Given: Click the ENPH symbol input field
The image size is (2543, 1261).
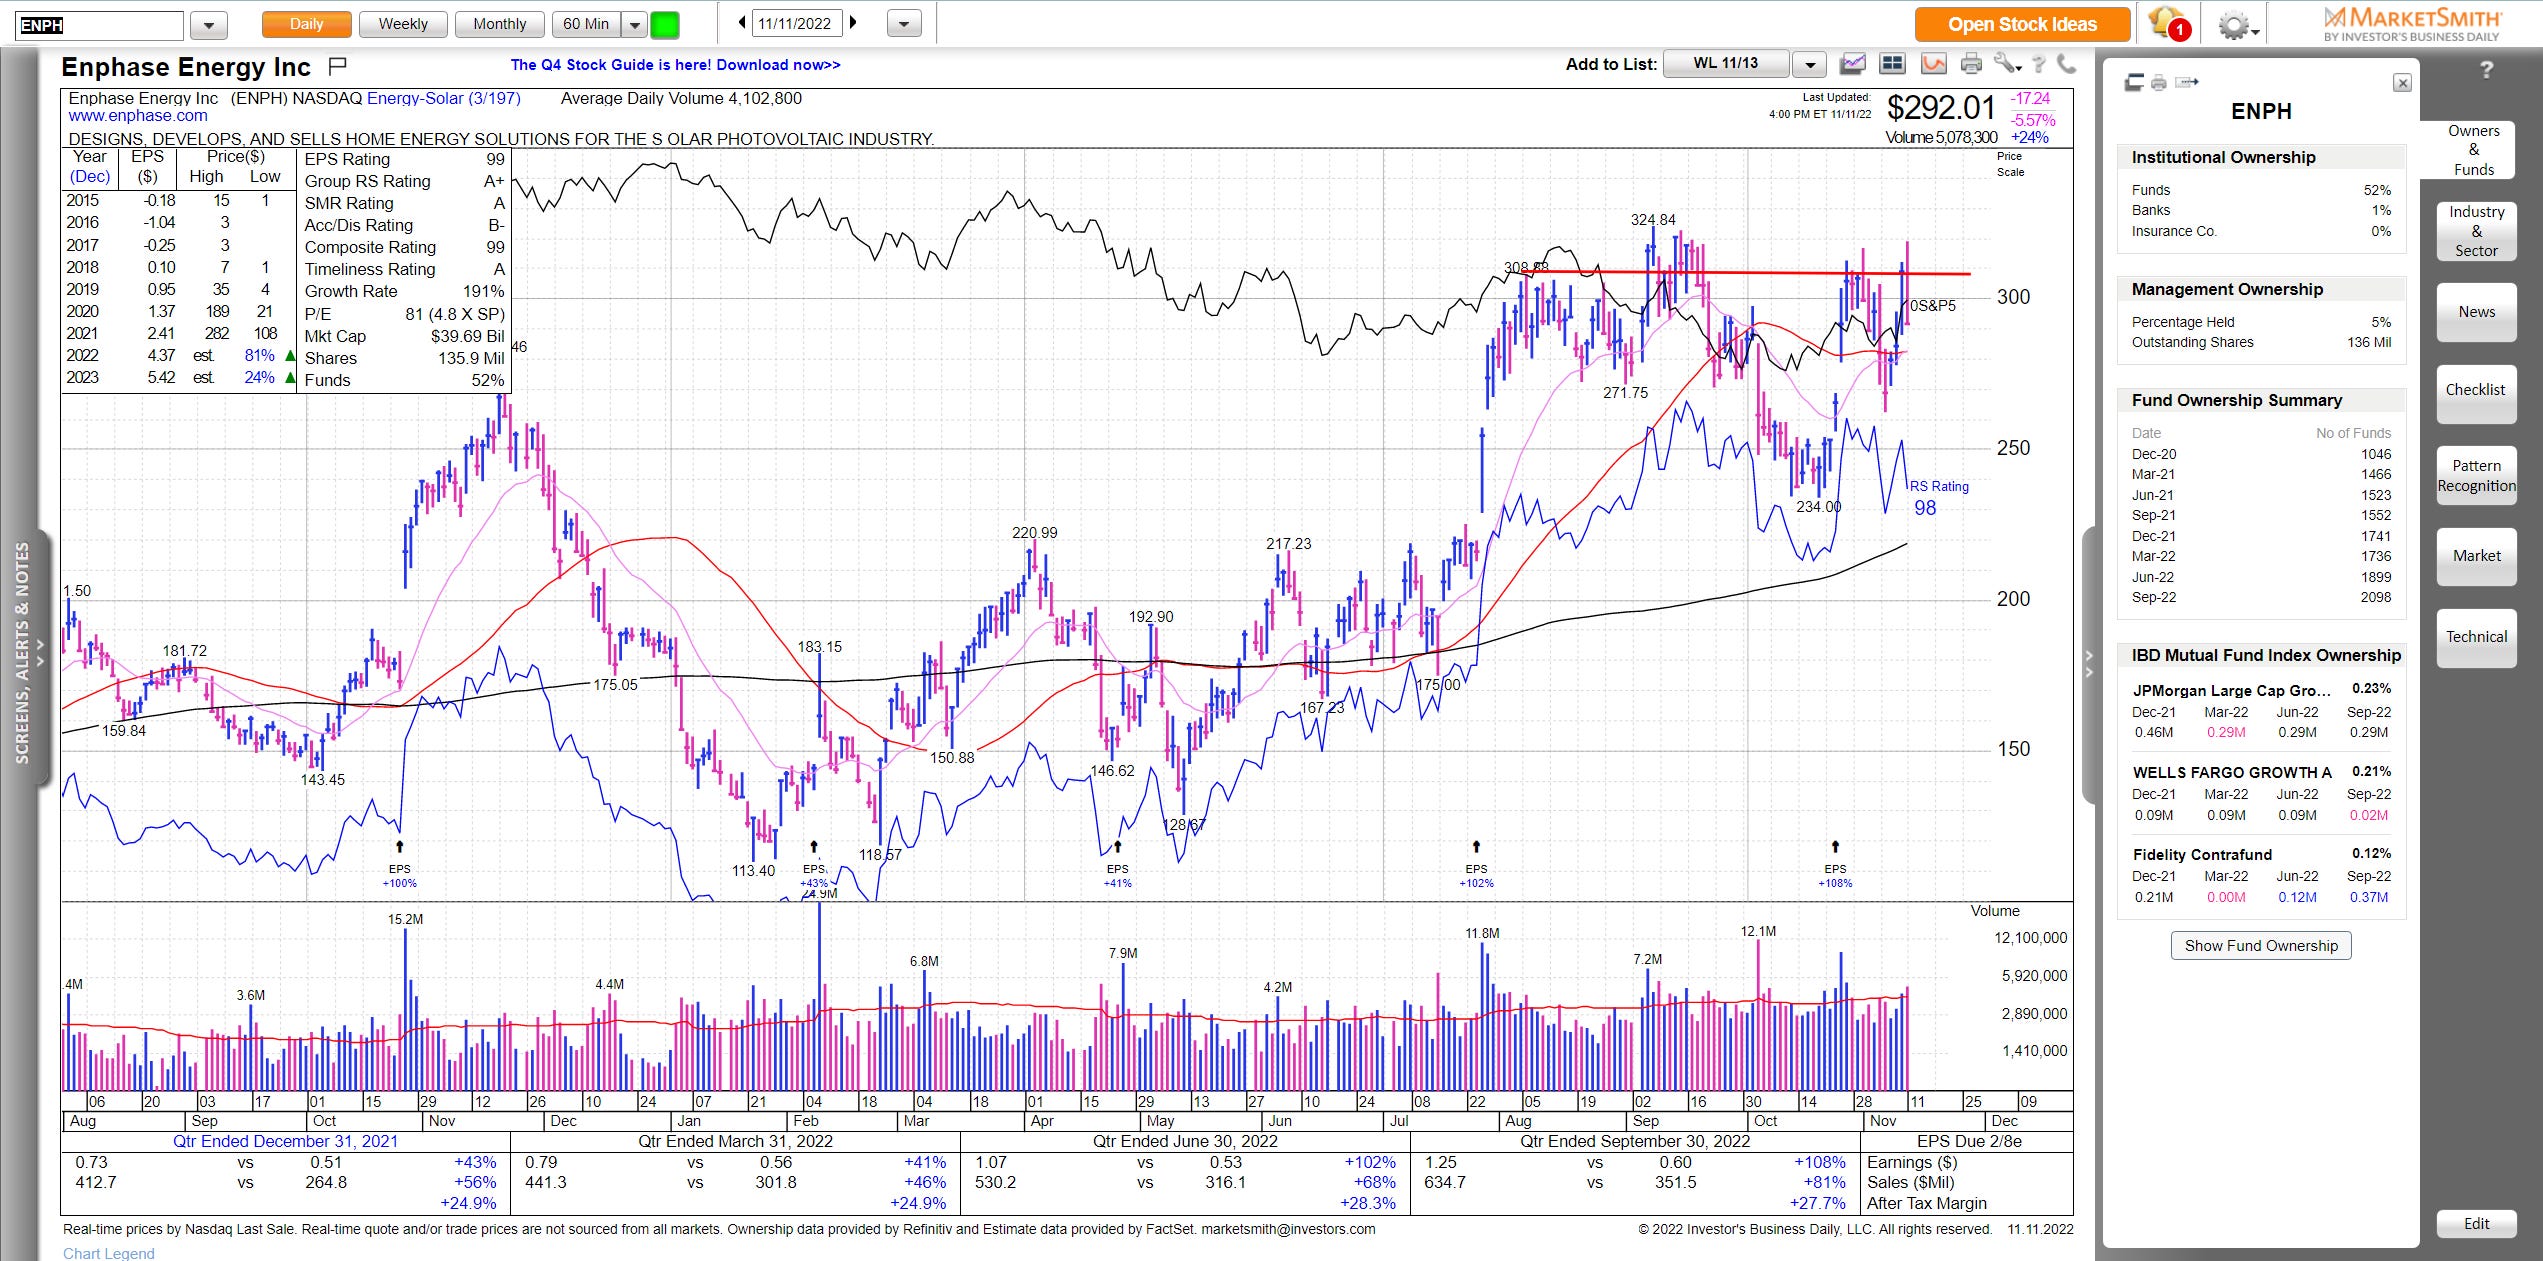Looking at the screenshot, I should 99,25.
